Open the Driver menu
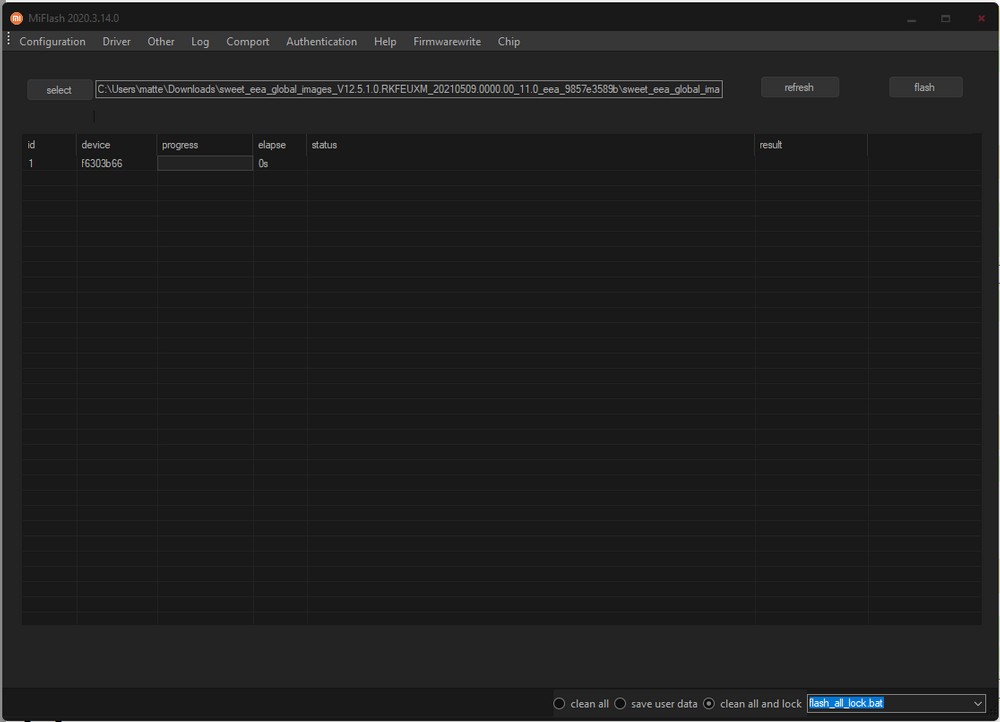 pos(116,42)
